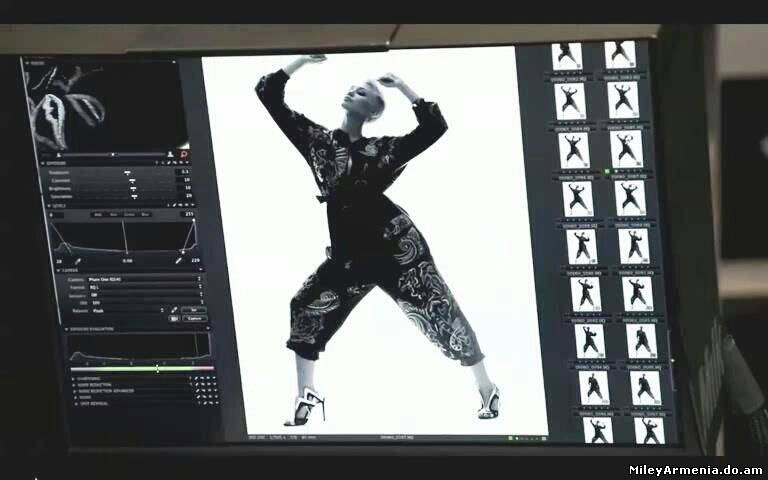768x480 pixels.
Task: Edit the Levels white input field showing 255
Action: click(189, 214)
